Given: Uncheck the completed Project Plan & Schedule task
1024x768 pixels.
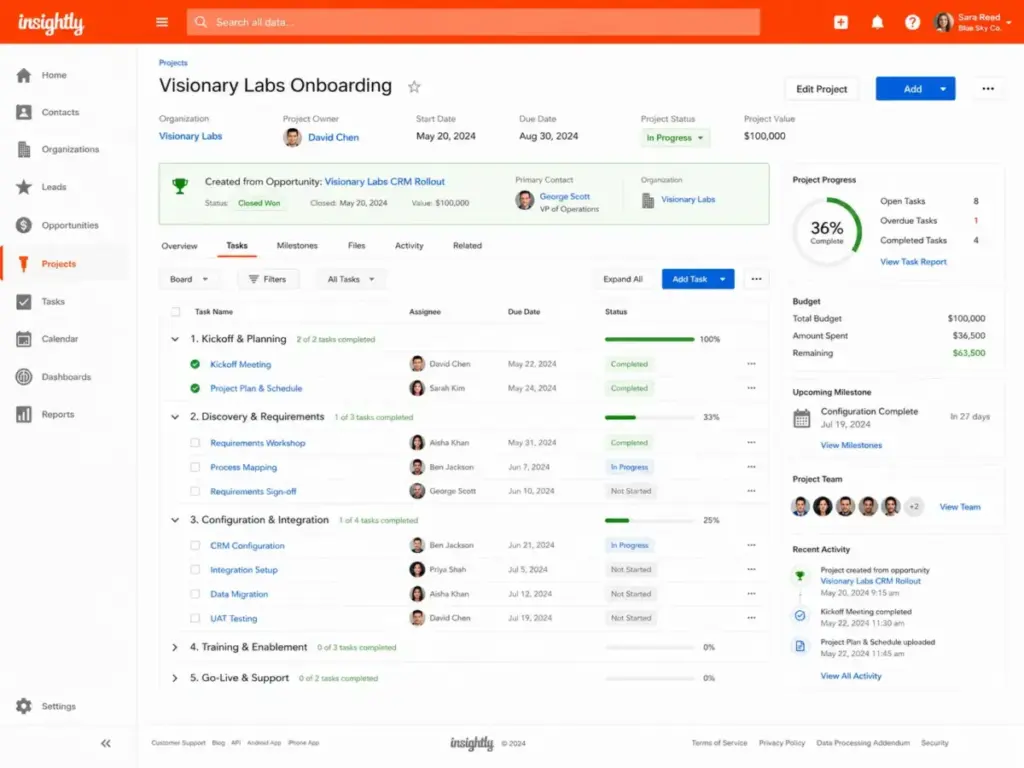Looking at the screenshot, I should pyautogui.click(x=195, y=389).
